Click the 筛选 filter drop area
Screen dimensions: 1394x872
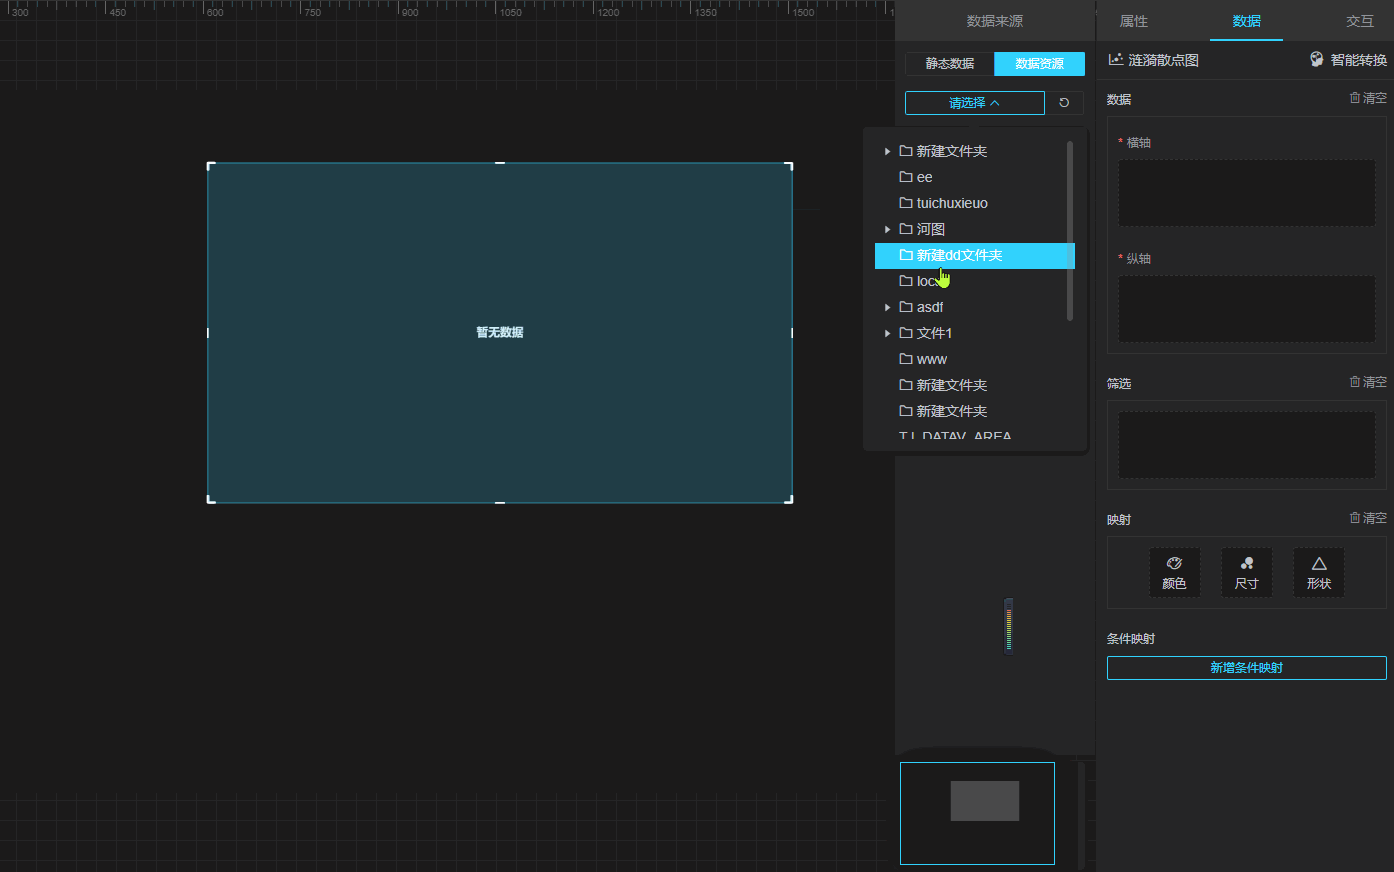[1247, 445]
